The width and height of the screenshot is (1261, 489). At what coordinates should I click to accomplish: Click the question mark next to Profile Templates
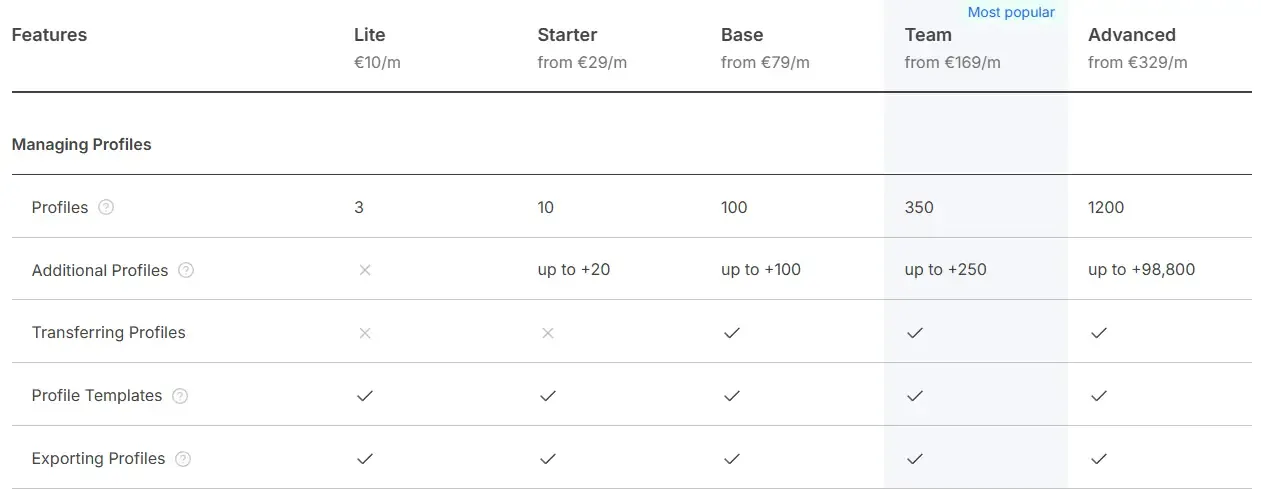click(180, 396)
